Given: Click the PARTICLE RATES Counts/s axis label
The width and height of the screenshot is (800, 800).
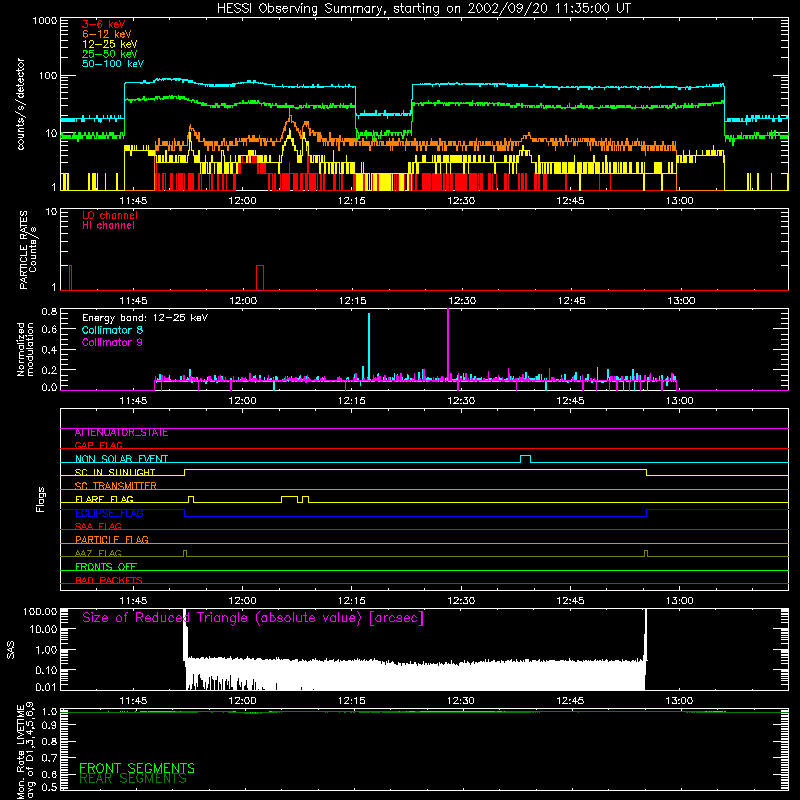Looking at the screenshot, I should [x=28, y=250].
